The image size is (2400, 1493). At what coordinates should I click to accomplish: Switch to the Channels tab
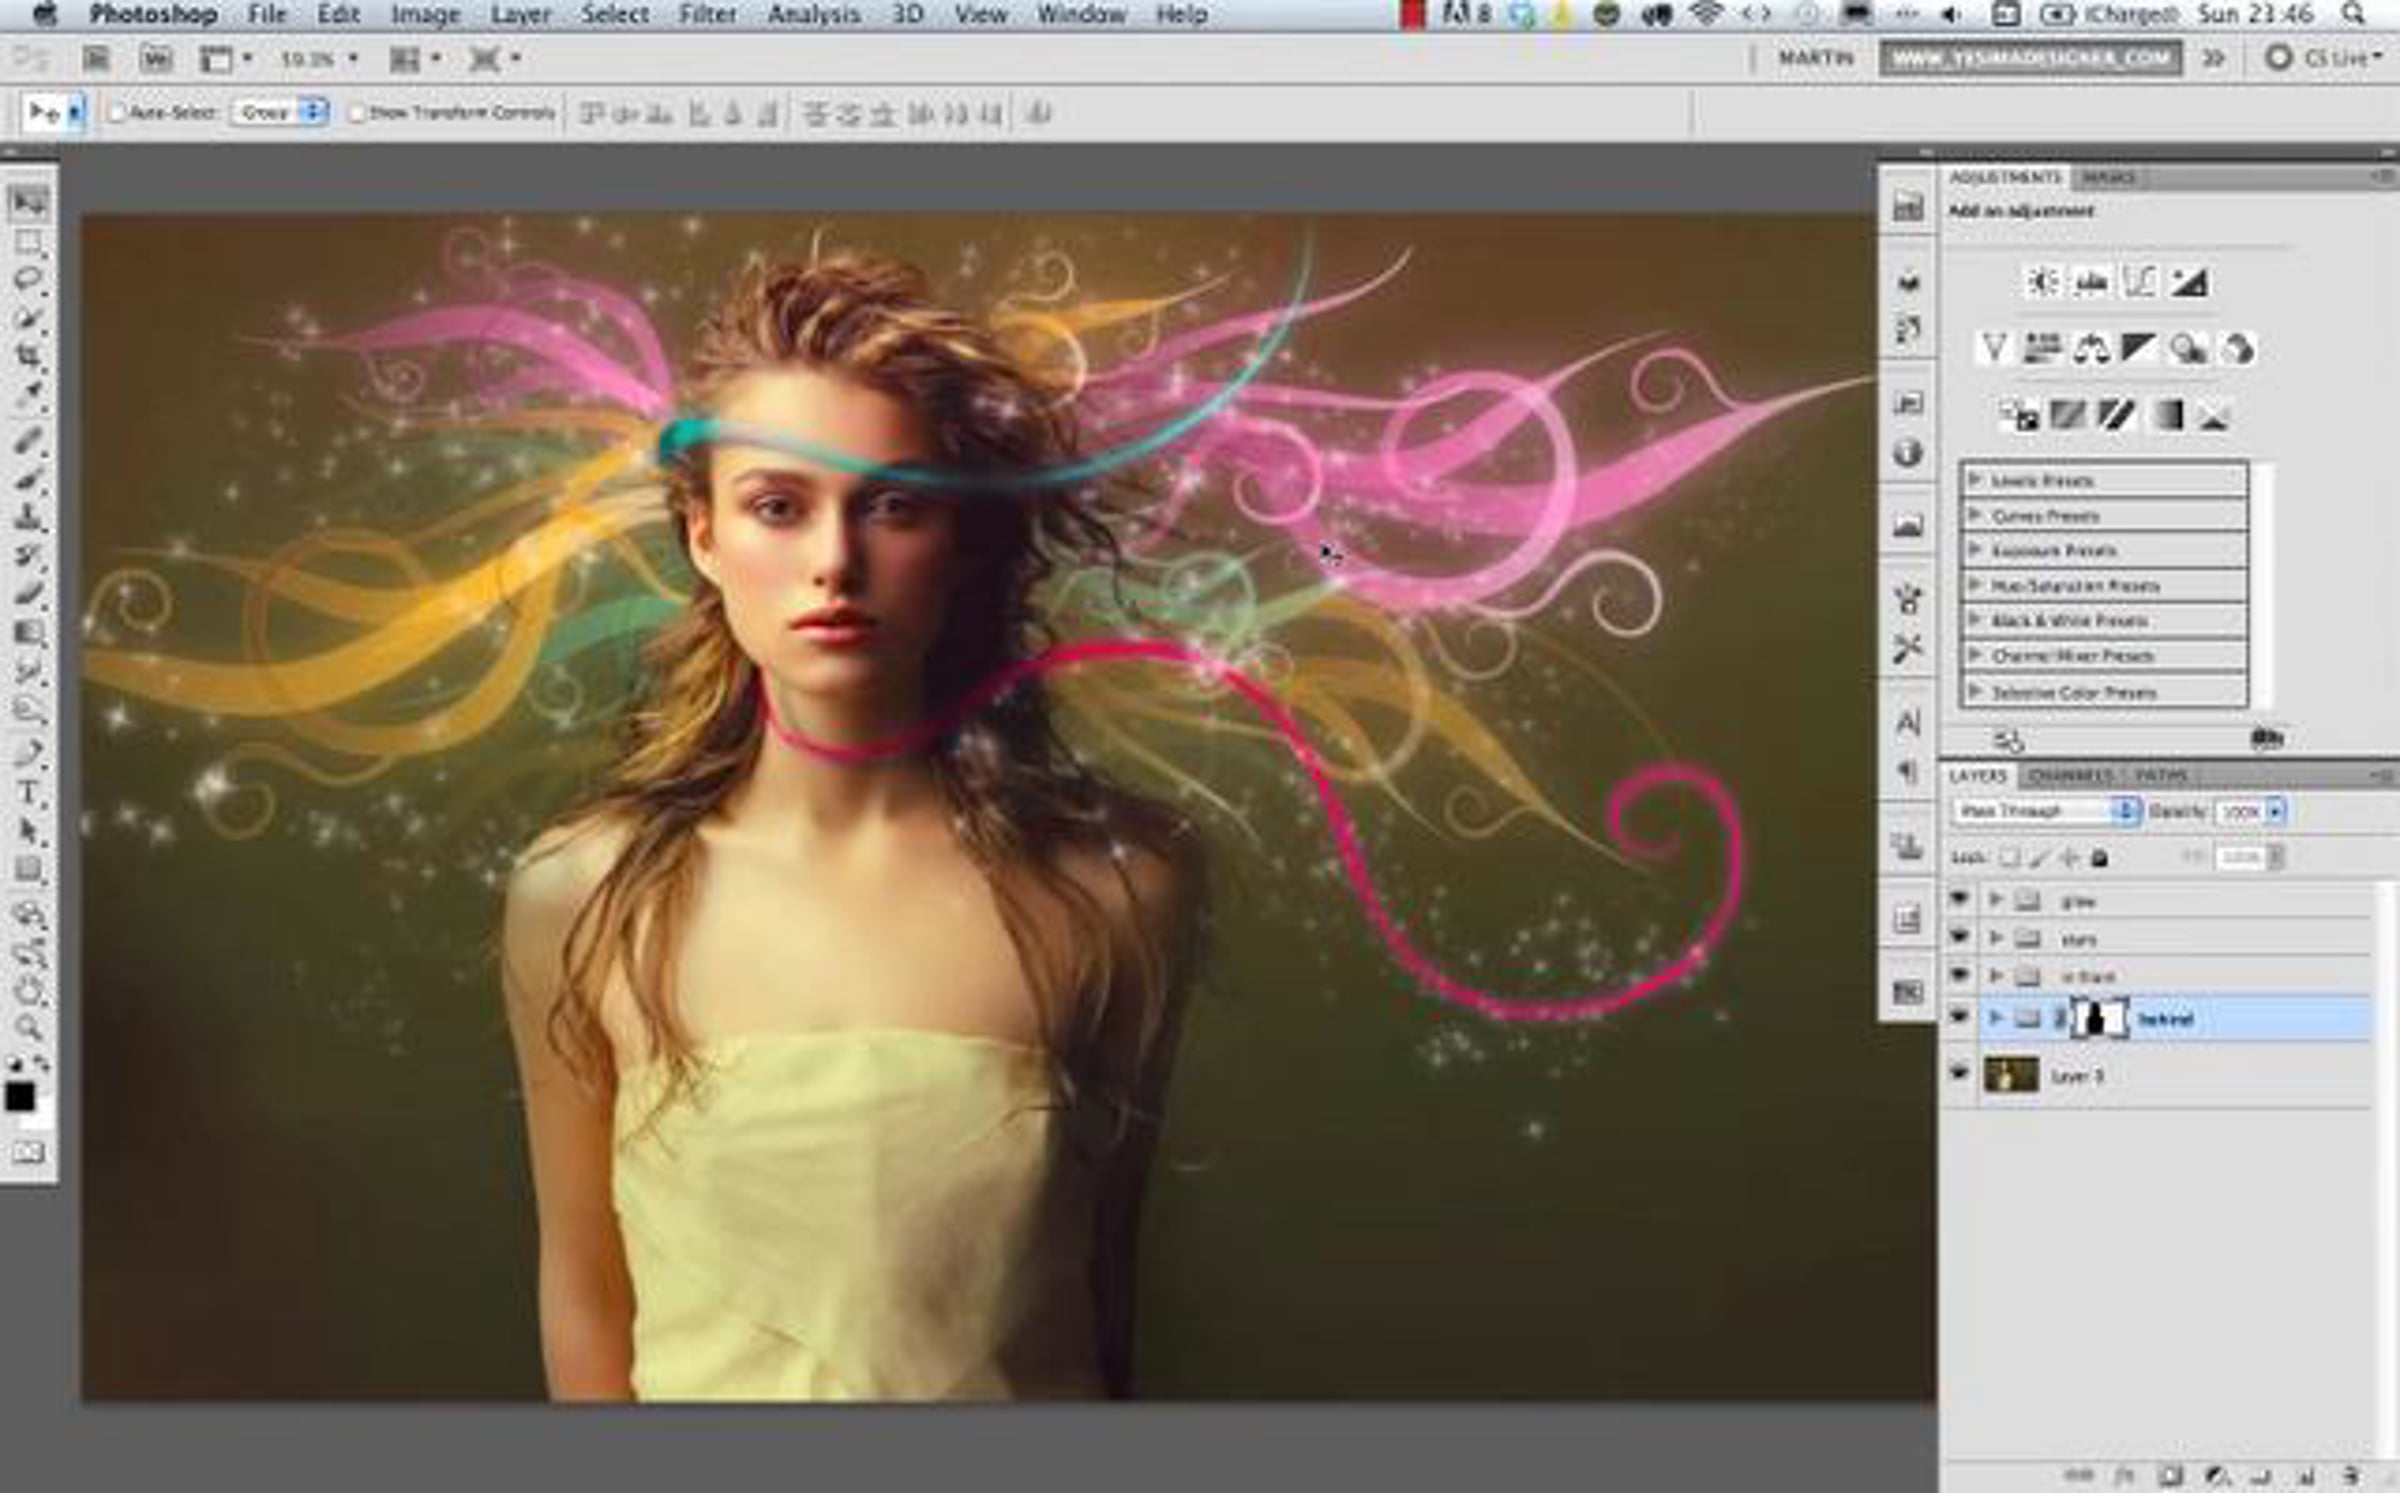click(x=2071, y=776)
